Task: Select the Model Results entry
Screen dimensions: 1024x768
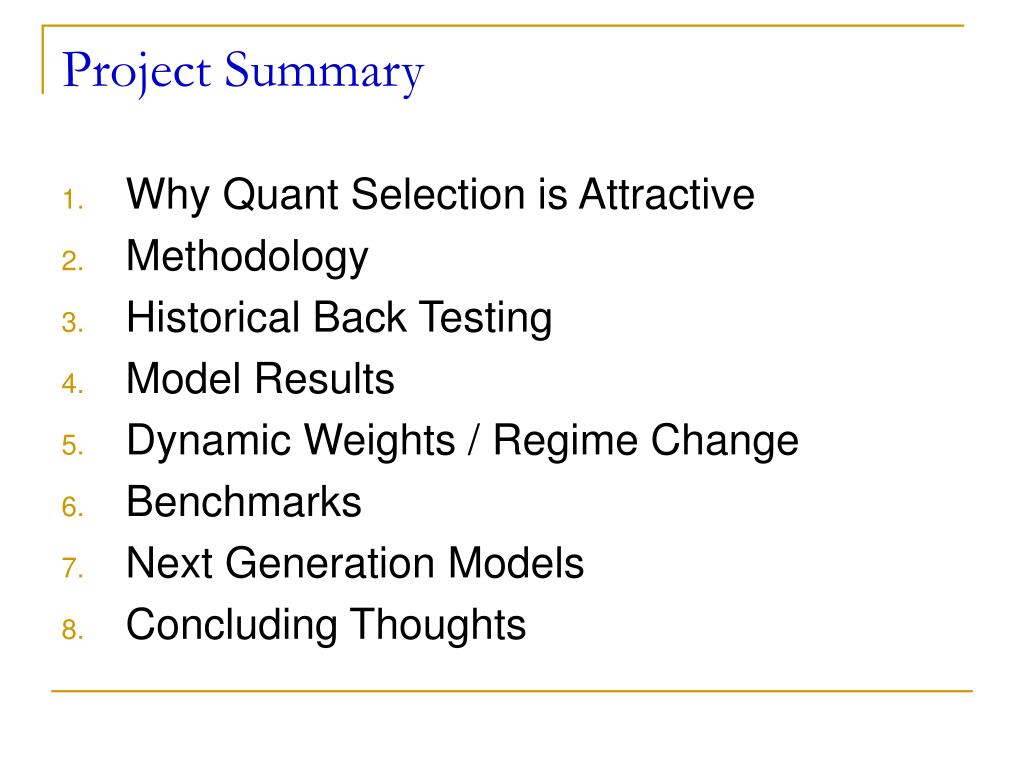Action: click(x=260, y=379)
